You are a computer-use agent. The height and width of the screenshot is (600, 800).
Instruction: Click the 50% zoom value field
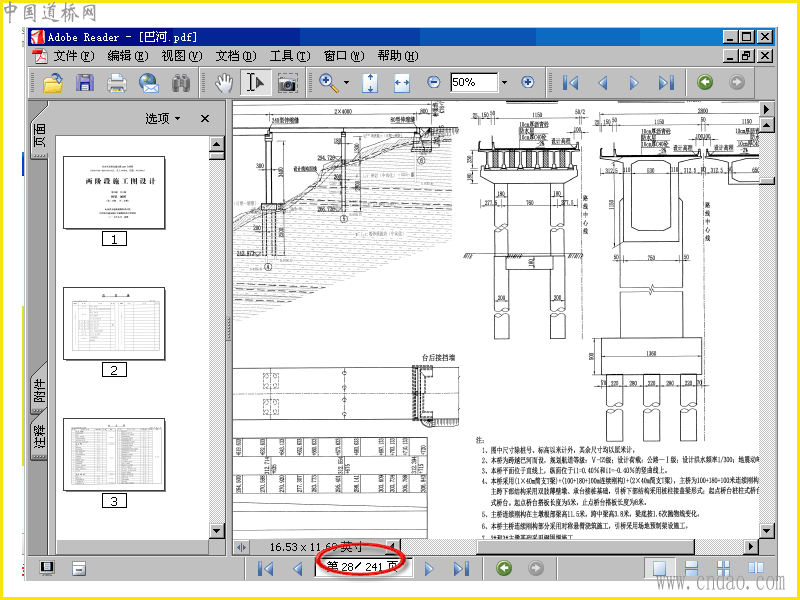coord(474,82)
